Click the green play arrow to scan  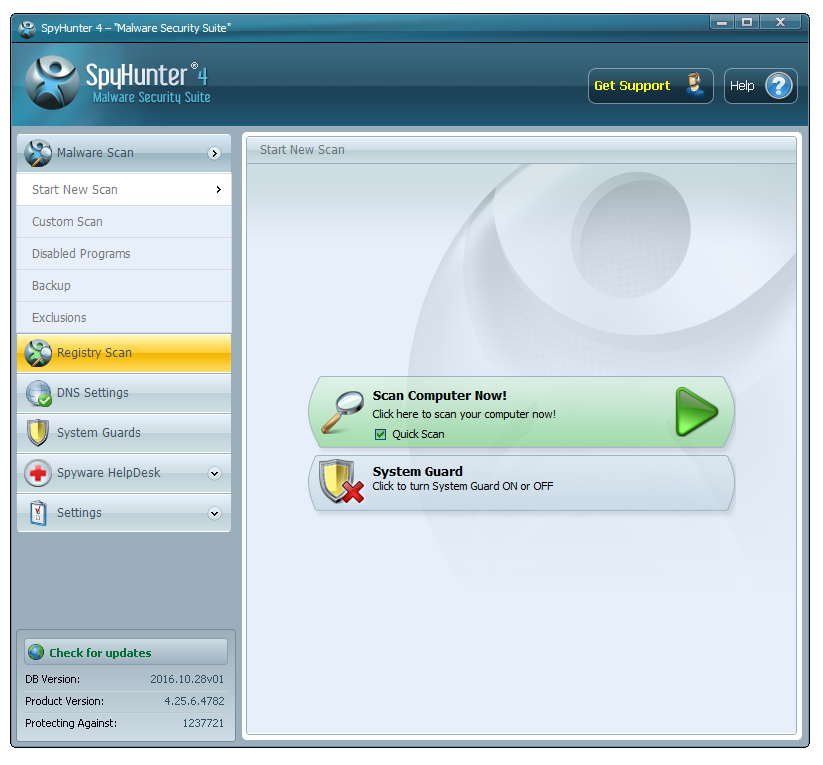click(696, 412)
